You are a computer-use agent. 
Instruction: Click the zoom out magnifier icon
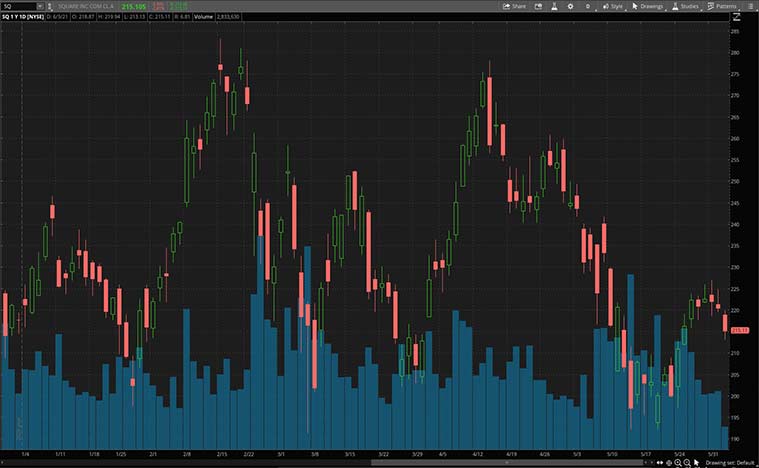click(688, 463)
